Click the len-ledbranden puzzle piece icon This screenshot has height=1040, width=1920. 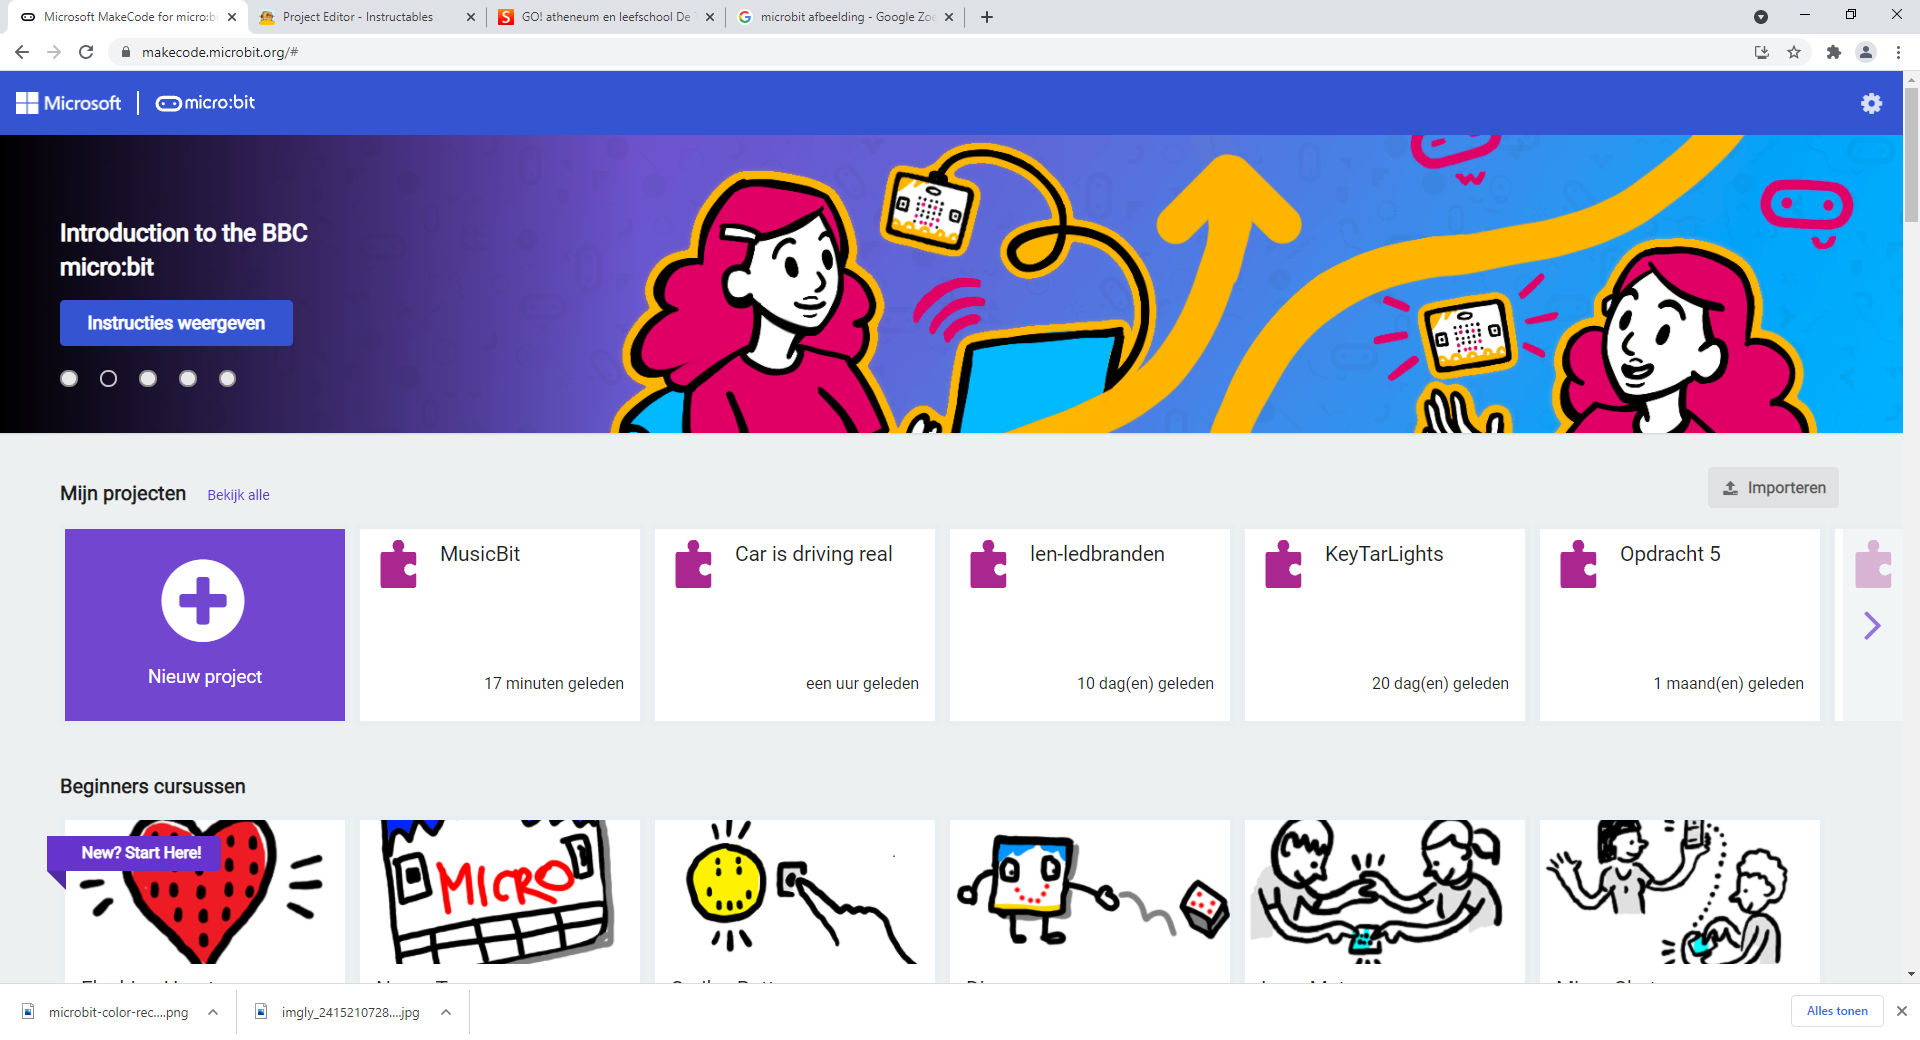tap(988, 565)
